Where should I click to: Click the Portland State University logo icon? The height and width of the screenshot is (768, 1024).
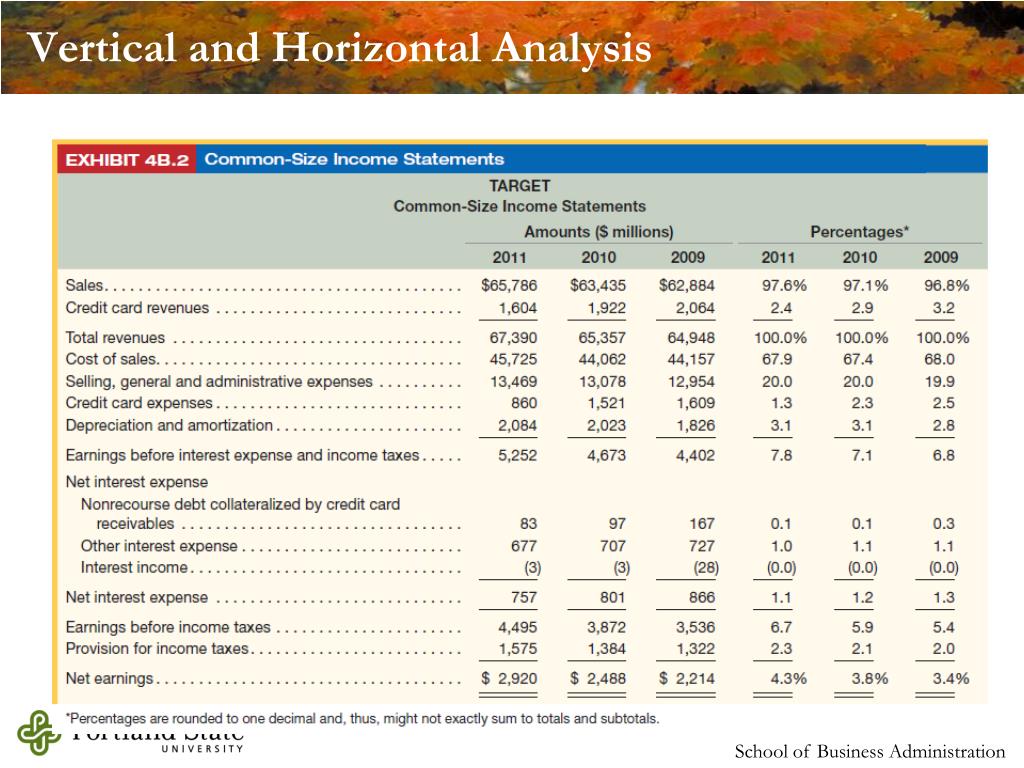click(x=39, y=733)
